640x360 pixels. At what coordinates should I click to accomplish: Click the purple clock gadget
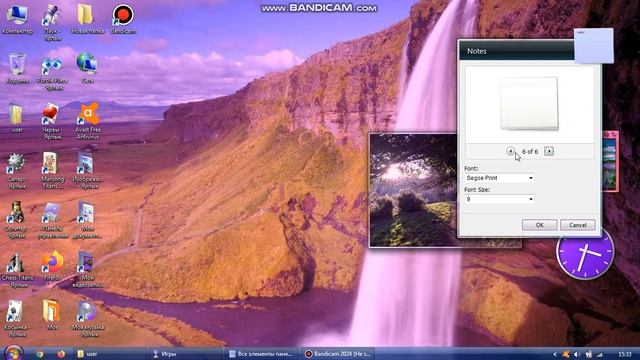click(585, 253)
